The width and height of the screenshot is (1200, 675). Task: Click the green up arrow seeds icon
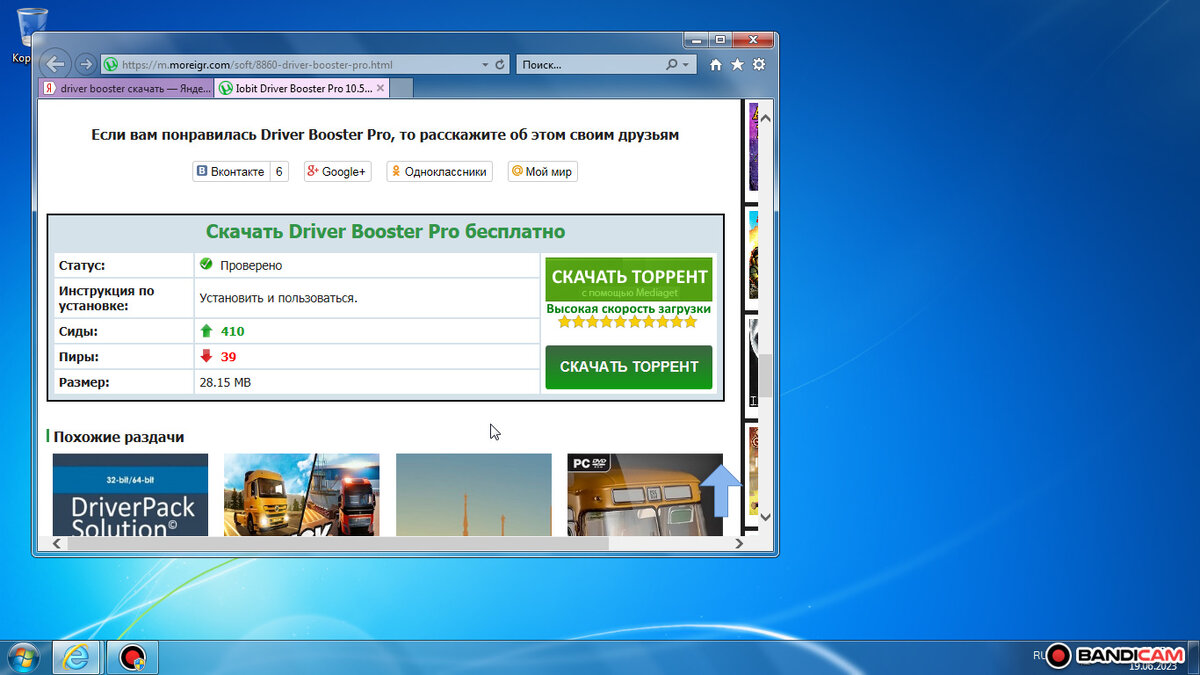206,331
